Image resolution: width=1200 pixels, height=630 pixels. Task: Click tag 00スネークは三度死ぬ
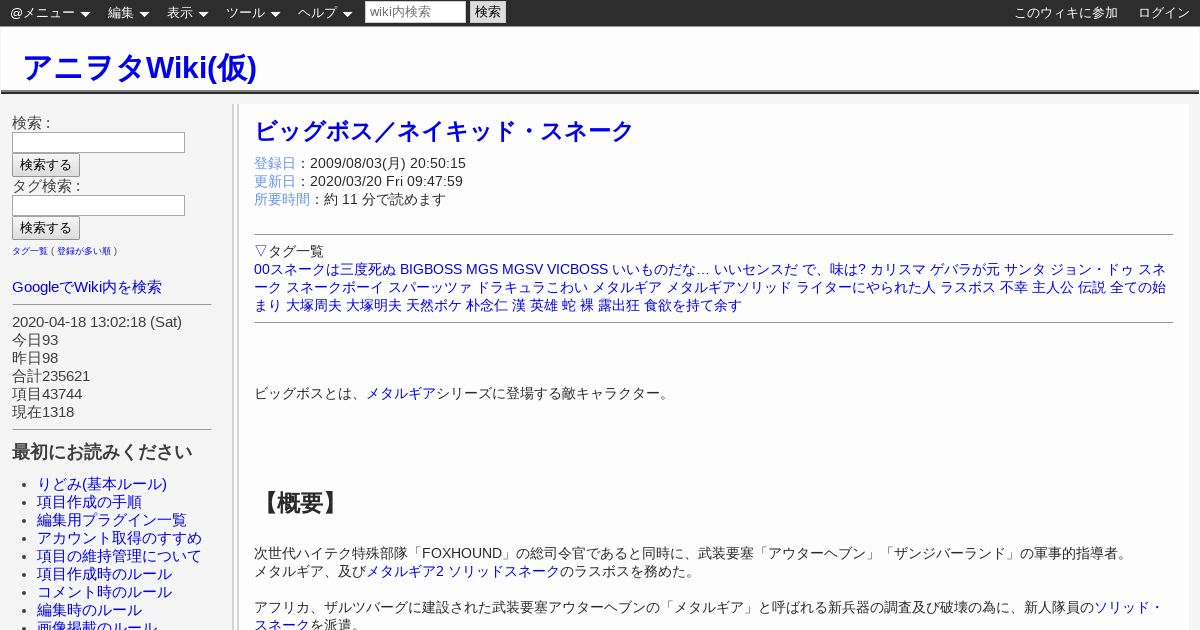point(325,269)
